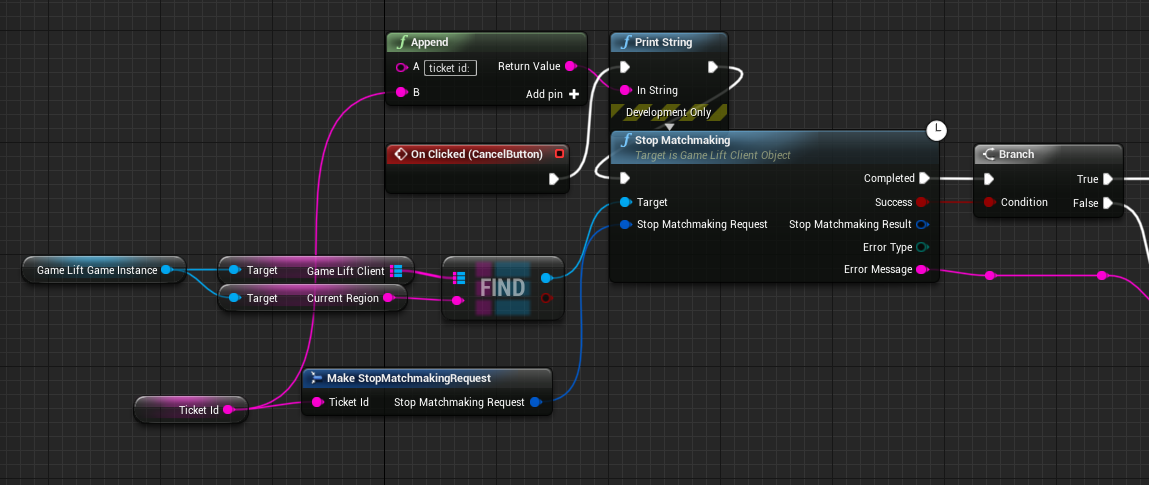Click the Completed exec output pin

click(924, 178)
